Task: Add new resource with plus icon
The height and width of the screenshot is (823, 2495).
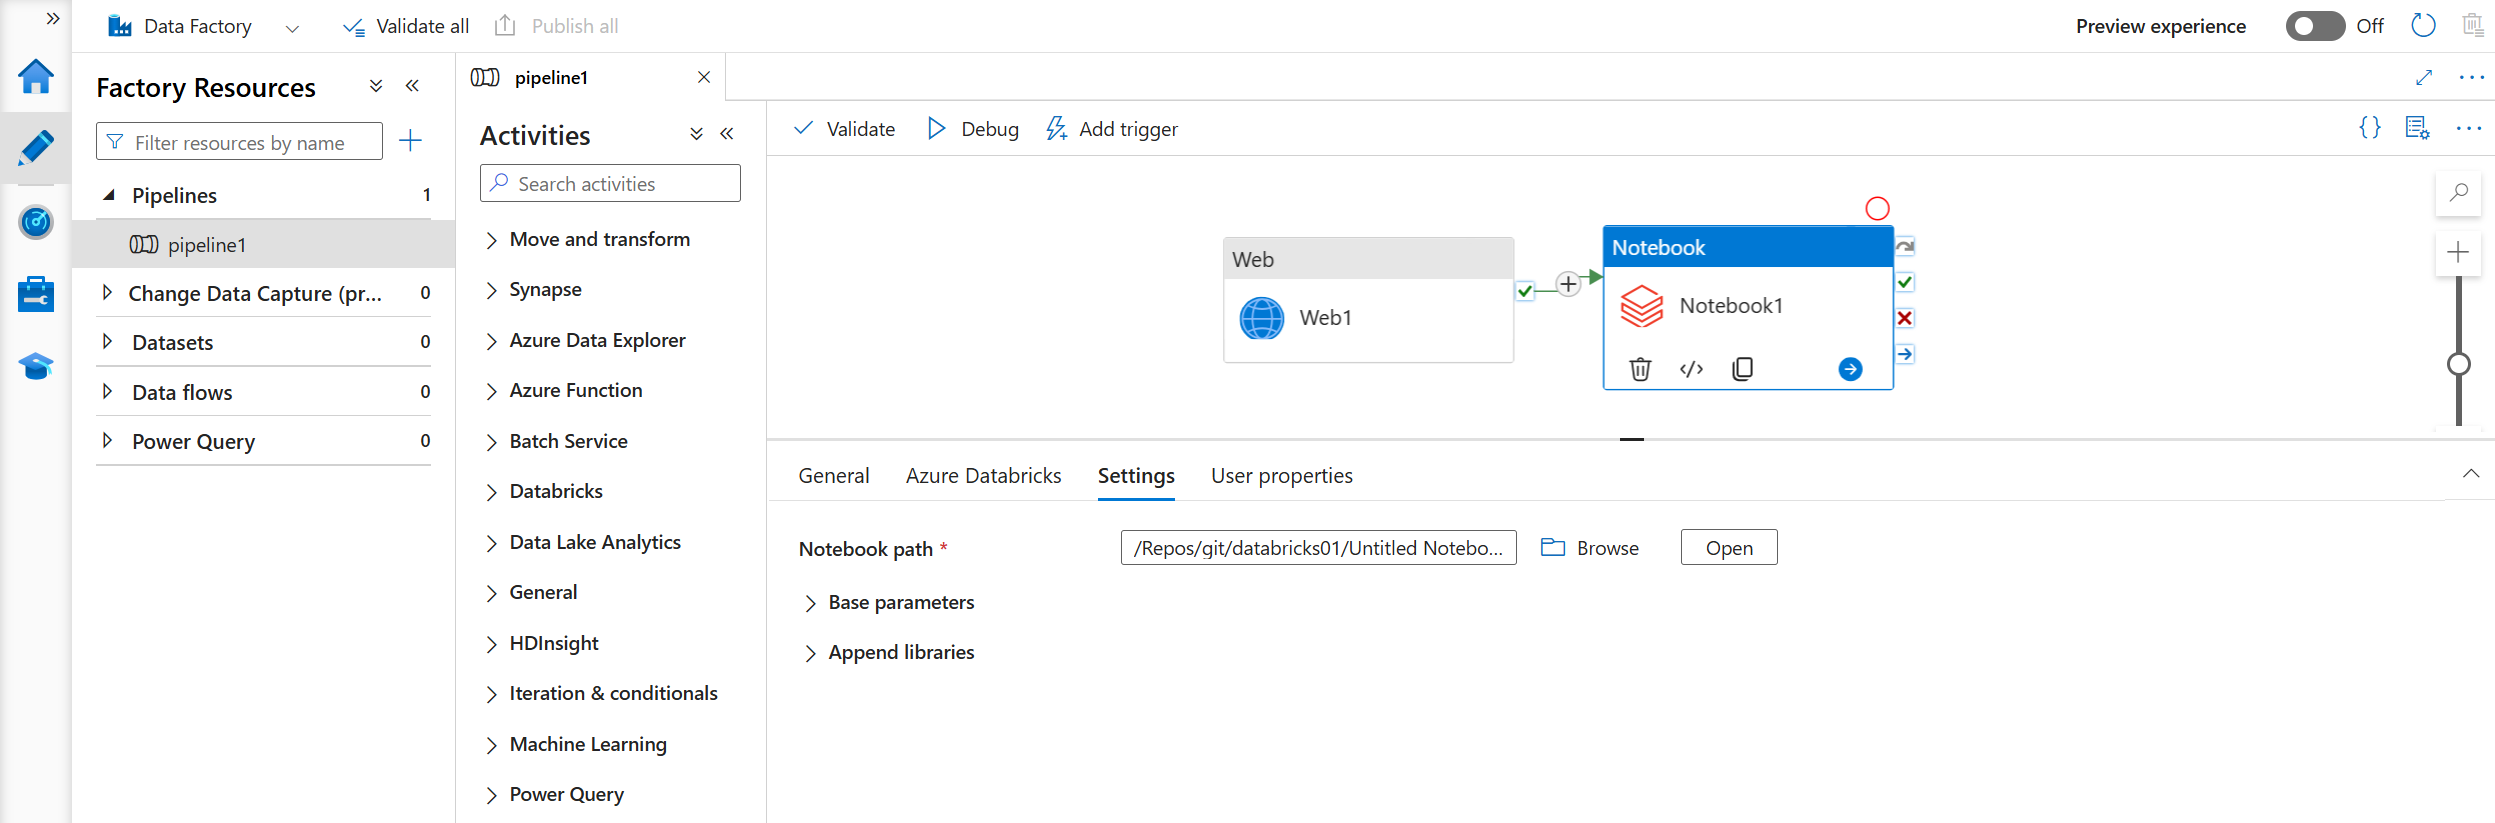Action: (410, 141)
